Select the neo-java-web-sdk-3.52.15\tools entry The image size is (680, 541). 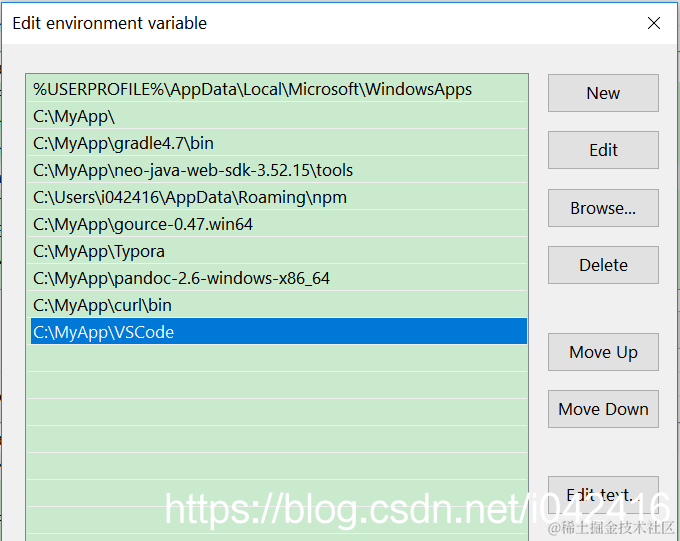tap(279, 170)
